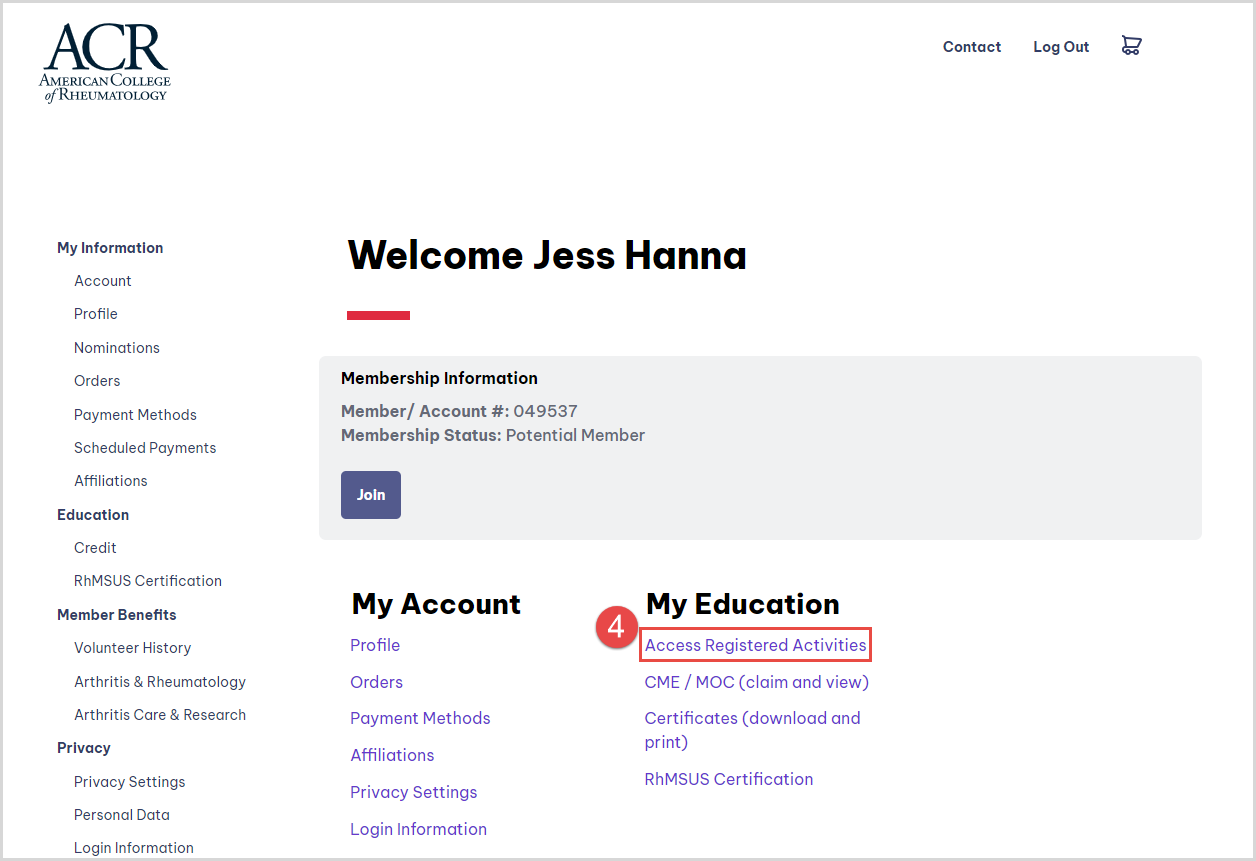
Task: Open Certificates download and print link
Action: click(x=753, y=730)
